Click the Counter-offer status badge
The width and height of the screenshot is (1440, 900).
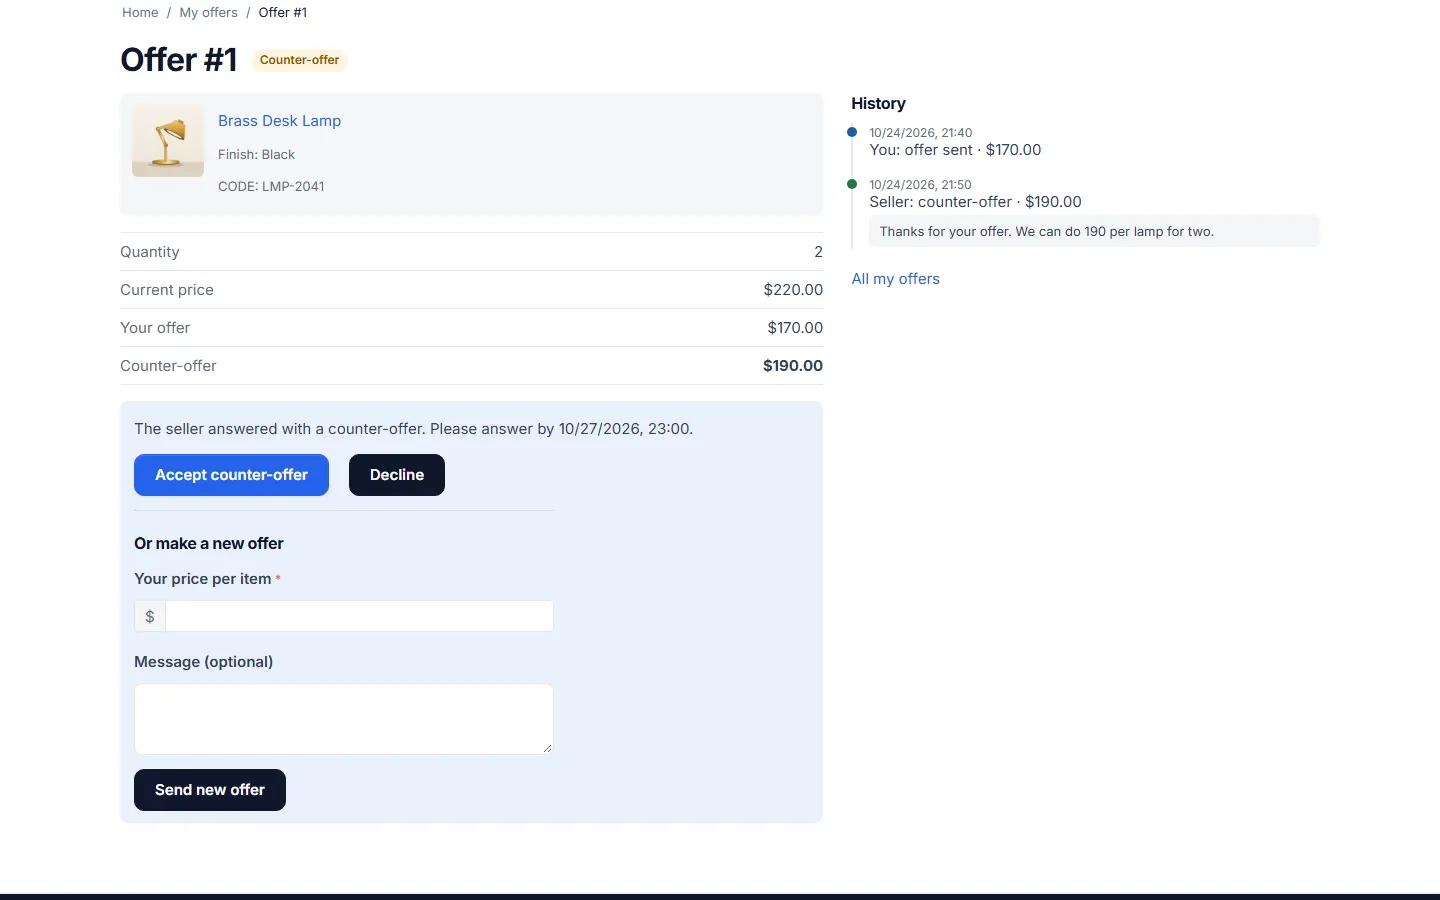pyautogui.click(x=299, y=60)
